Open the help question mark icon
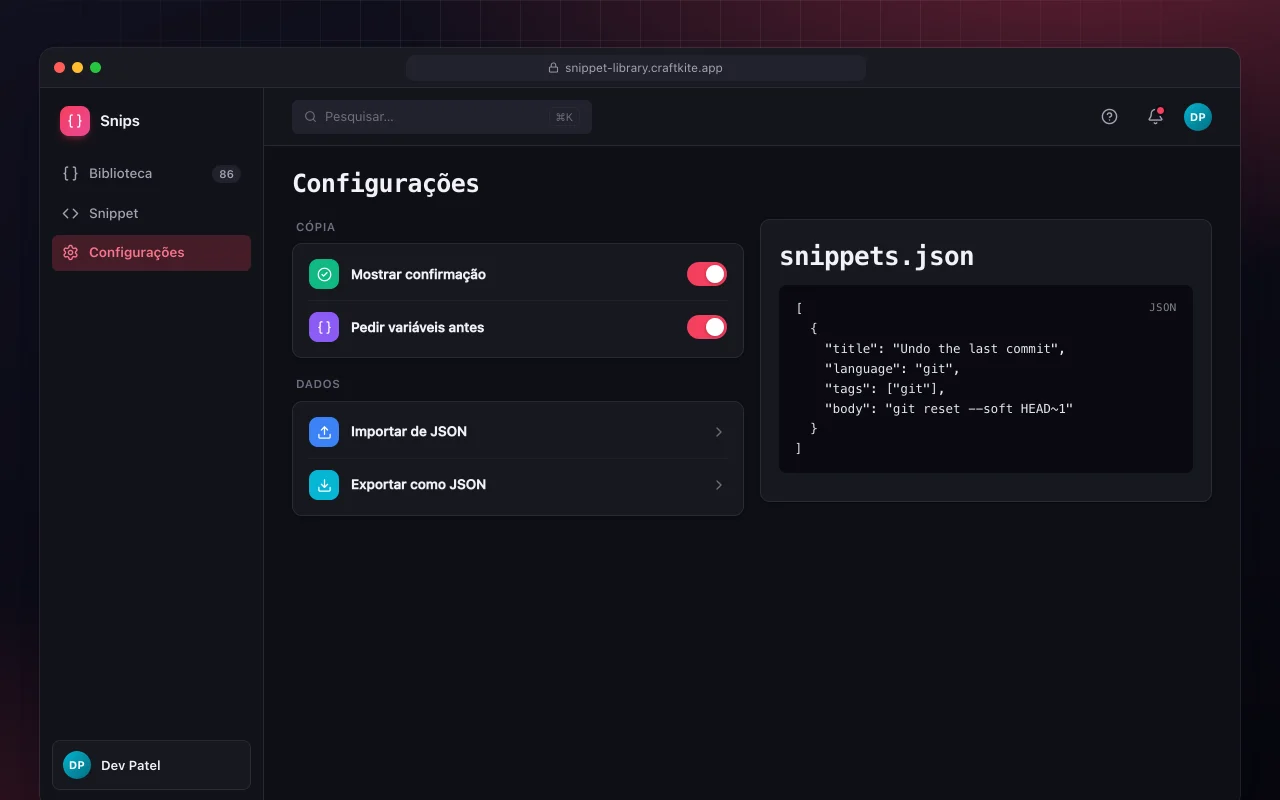Viewport: 1280px width, 800px height. (1109, 117)
